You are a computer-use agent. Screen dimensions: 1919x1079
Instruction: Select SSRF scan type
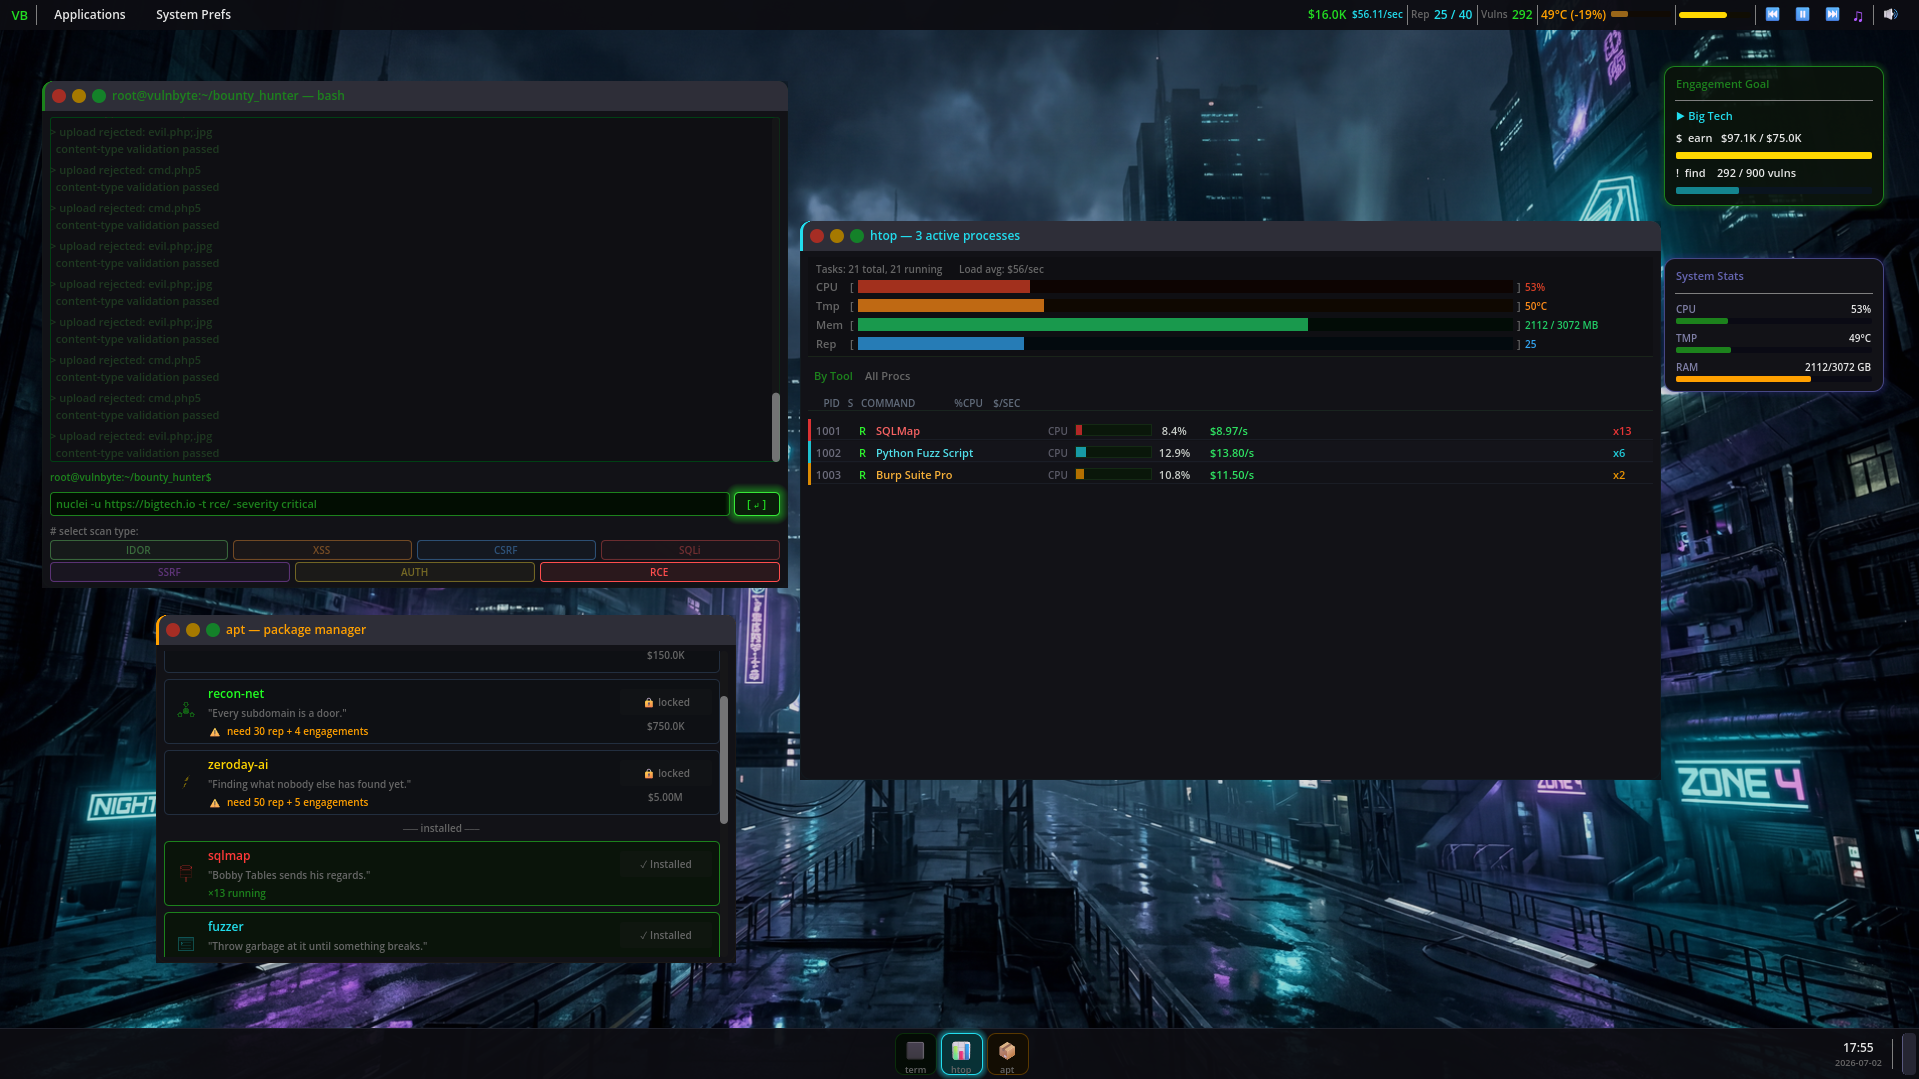[170, 572]
